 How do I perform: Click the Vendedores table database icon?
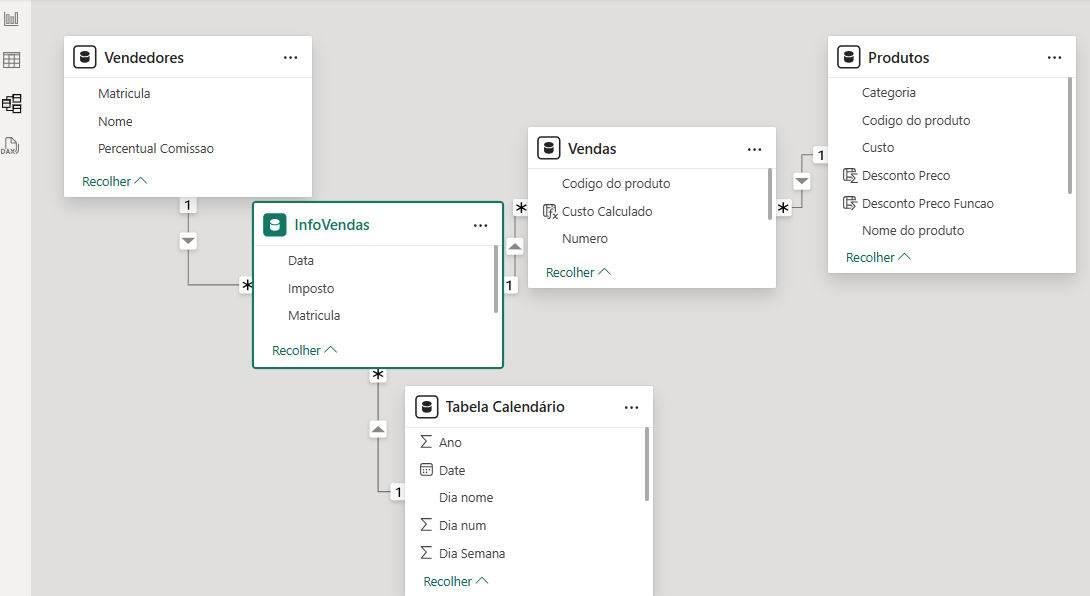(x=85, y=57)
